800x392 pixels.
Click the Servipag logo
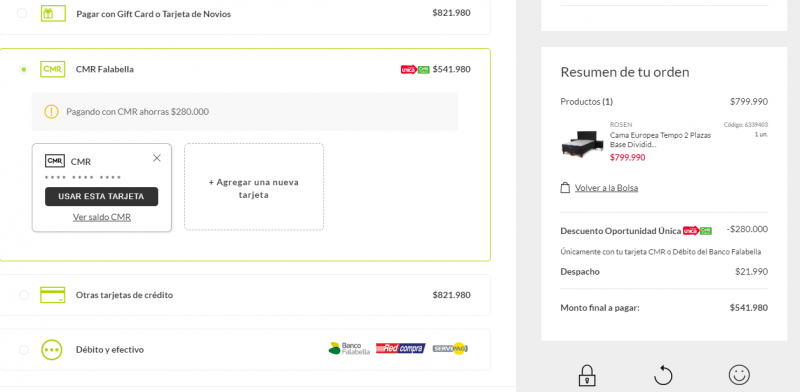click(450, 348)
